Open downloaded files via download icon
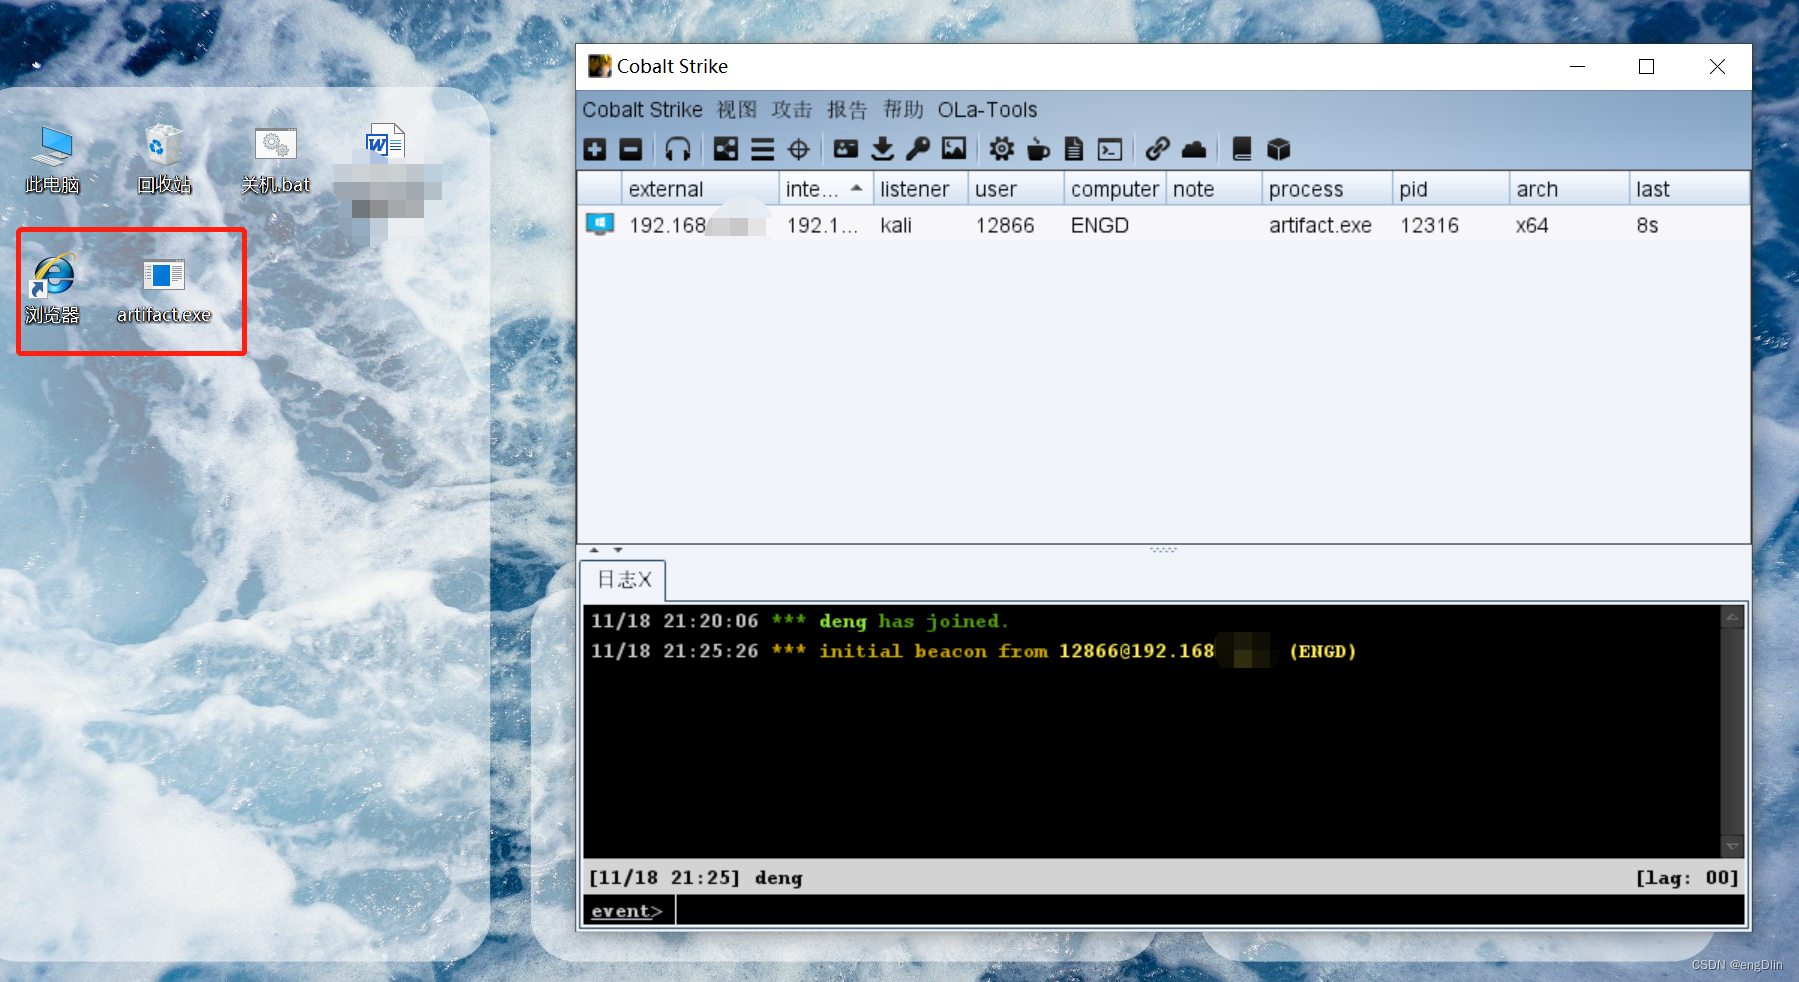 point(882,150)
